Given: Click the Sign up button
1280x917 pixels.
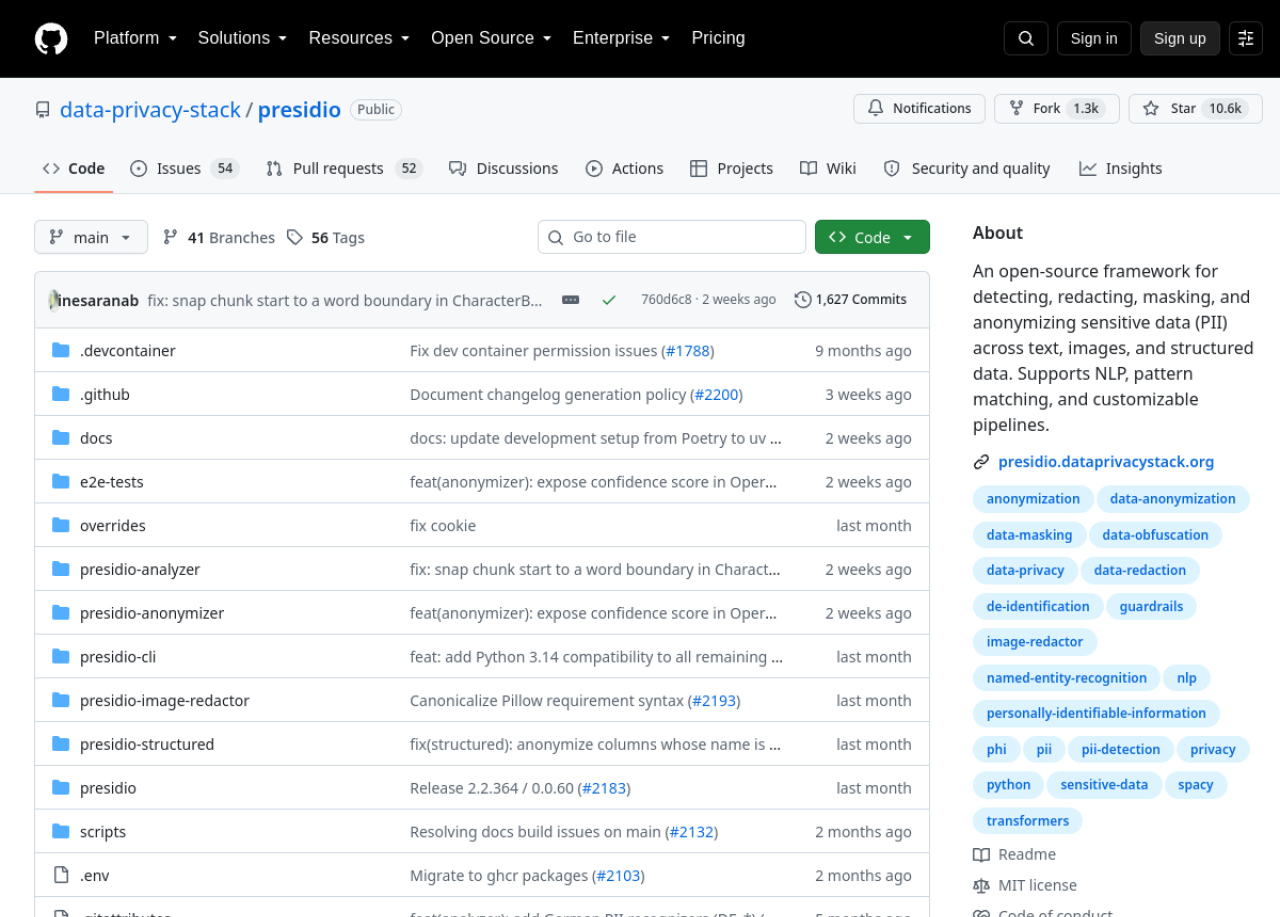Looking at the screenshot, I should click(1180, 38).
